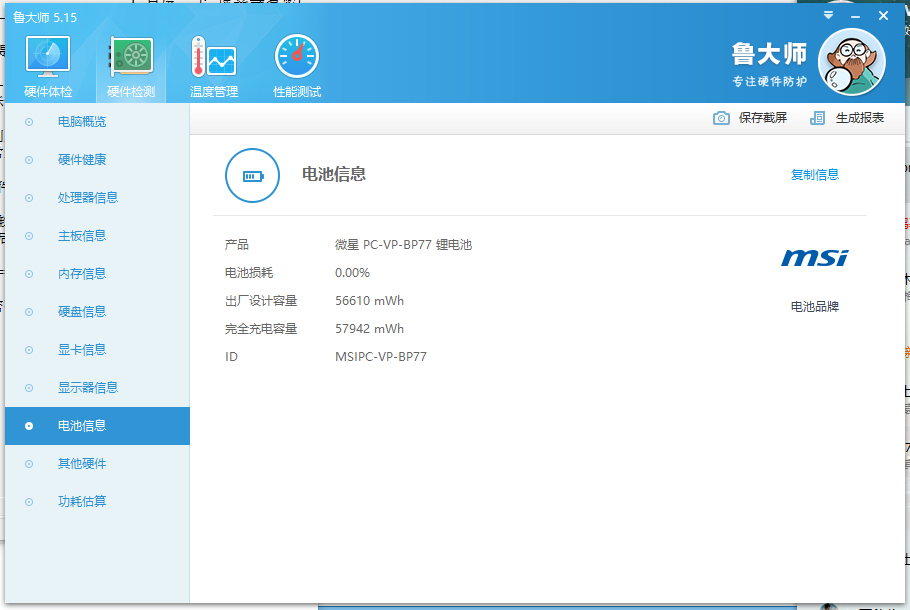Select the 主板信息 radio bullet

(x=28, y=235)
